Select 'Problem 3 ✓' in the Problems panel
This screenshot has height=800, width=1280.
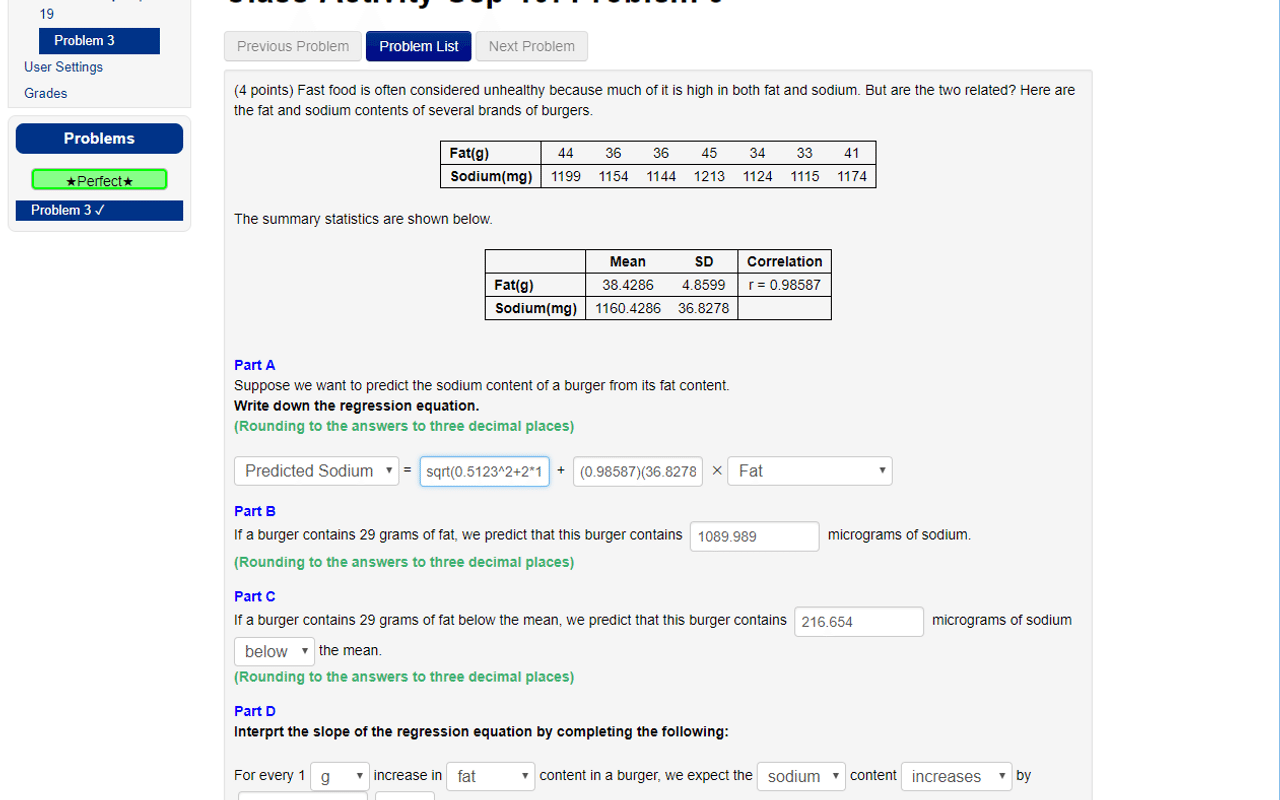[99, 210]
